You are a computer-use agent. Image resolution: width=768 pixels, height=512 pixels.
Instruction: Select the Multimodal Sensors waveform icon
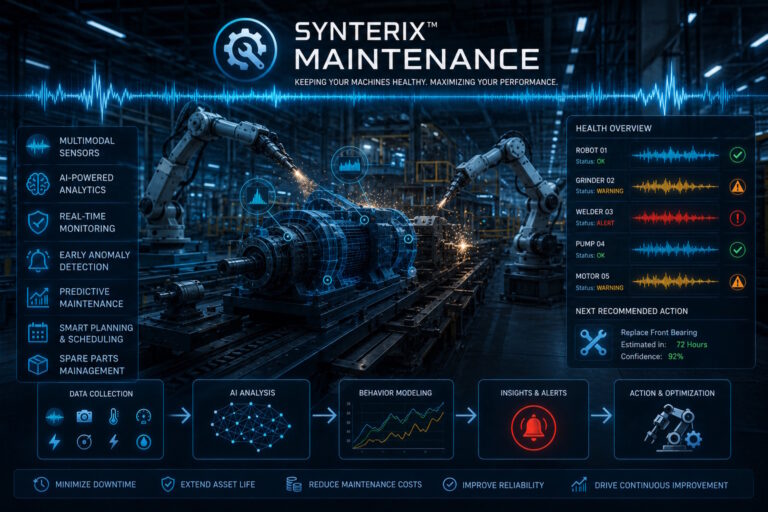tap(38, 146)
